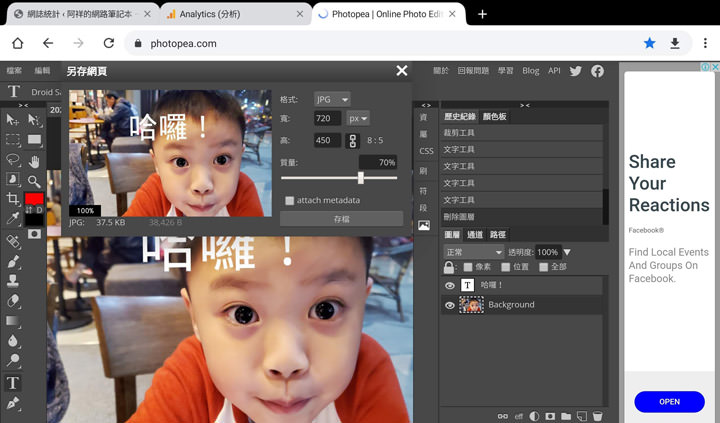Select the Eraser tool
720x423 pixels.
point(12,301)
